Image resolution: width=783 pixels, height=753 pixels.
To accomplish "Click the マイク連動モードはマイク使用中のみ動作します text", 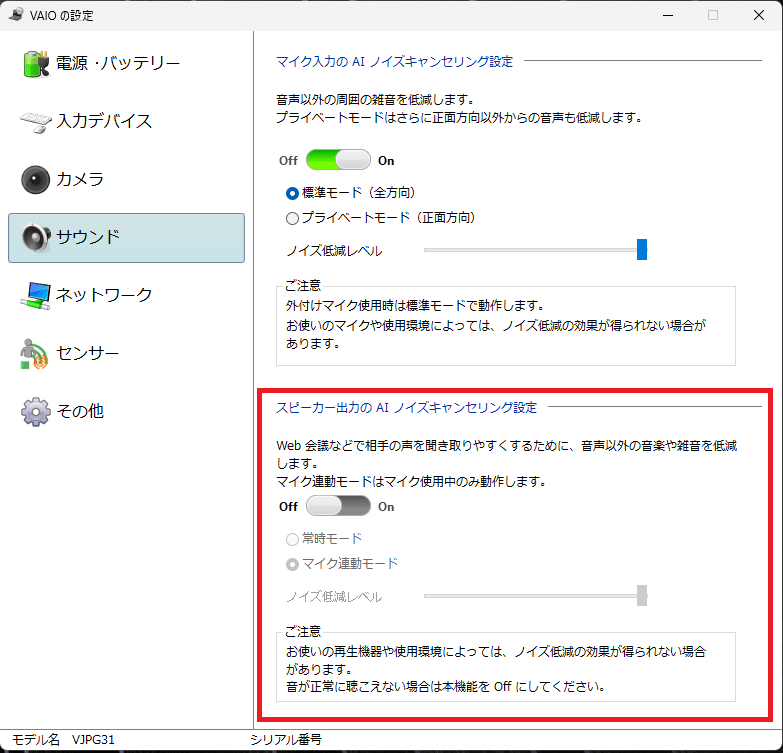I will [411, 481].
